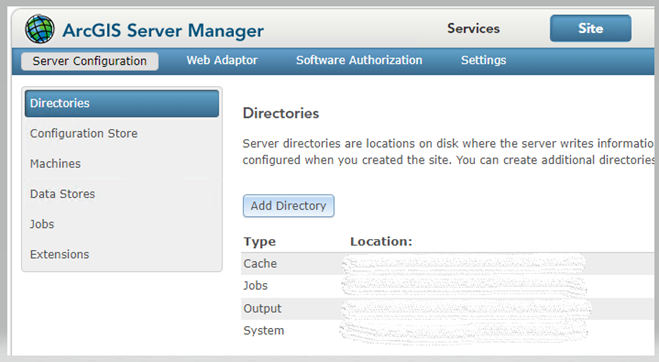Select the Cache directory row
The height and width of the screenshot is (362, 659).
point(448,264)
